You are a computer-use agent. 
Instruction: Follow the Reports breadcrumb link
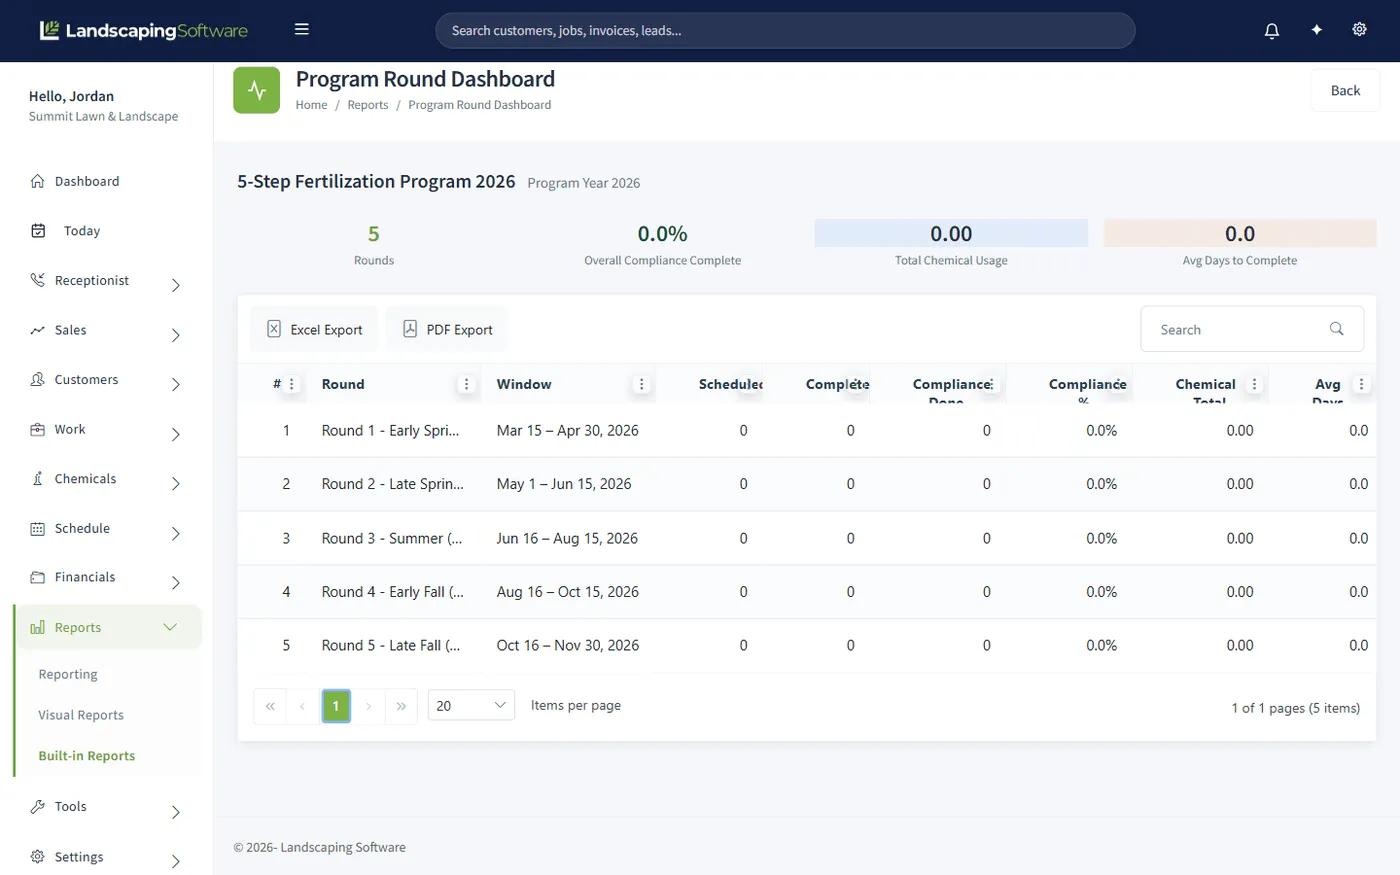point(368,105)
